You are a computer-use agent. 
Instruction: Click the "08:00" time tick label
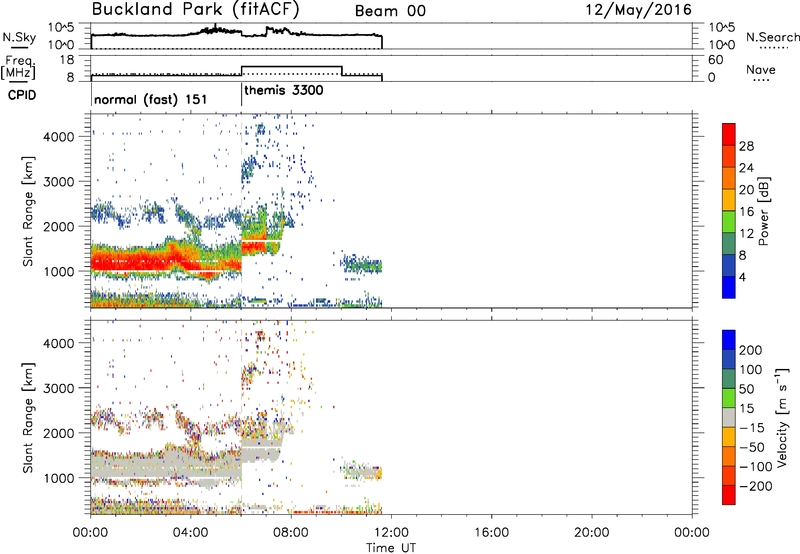(x=290, y=533)
